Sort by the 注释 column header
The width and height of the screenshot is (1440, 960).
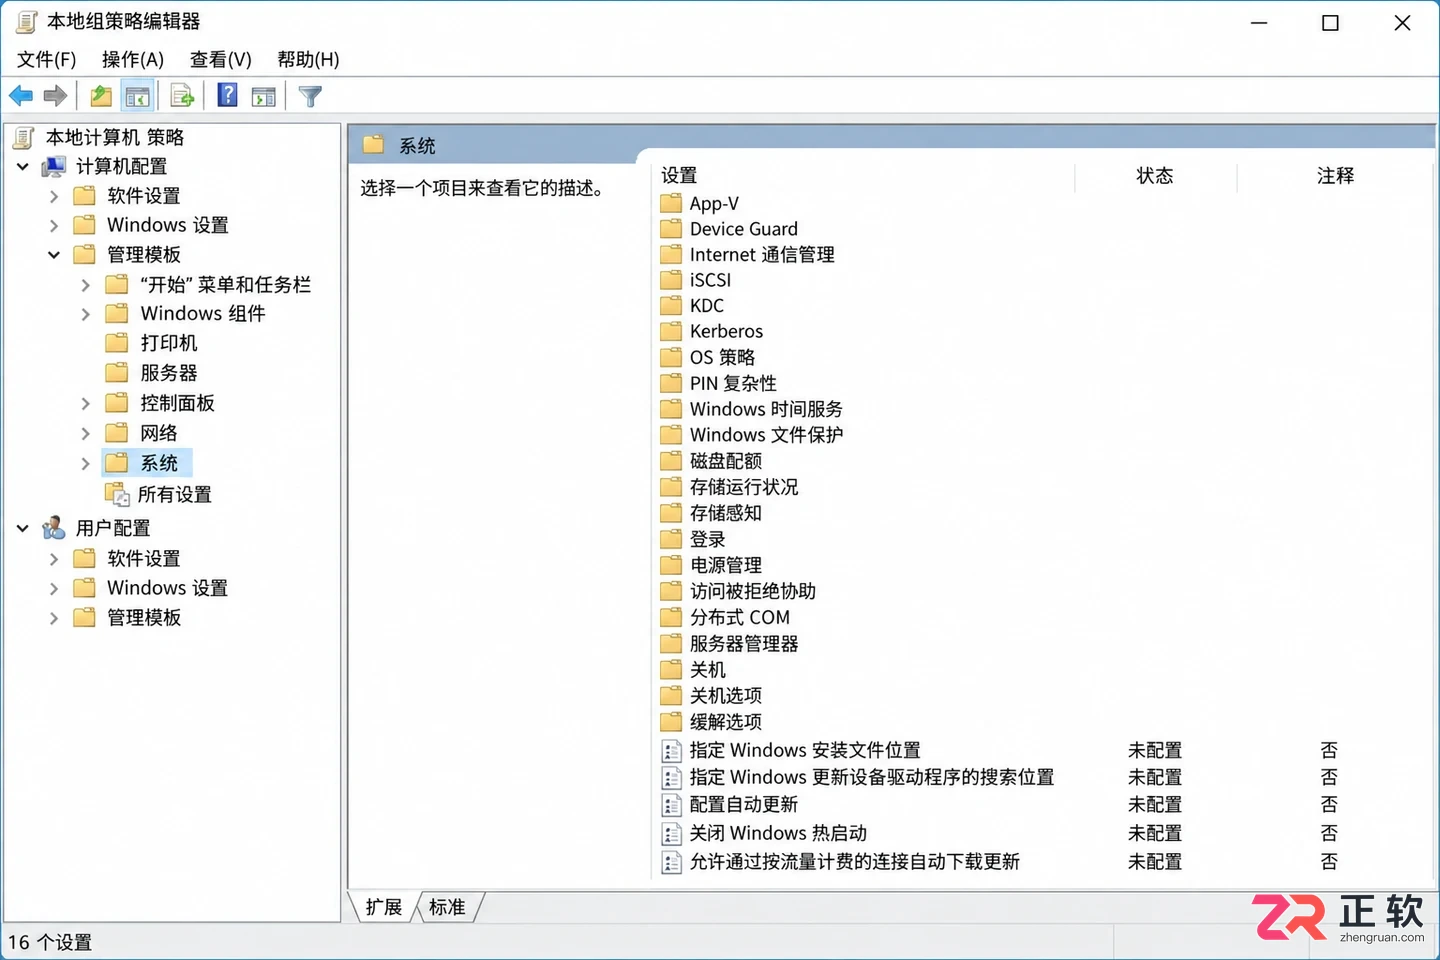[x=1335, y=176]
